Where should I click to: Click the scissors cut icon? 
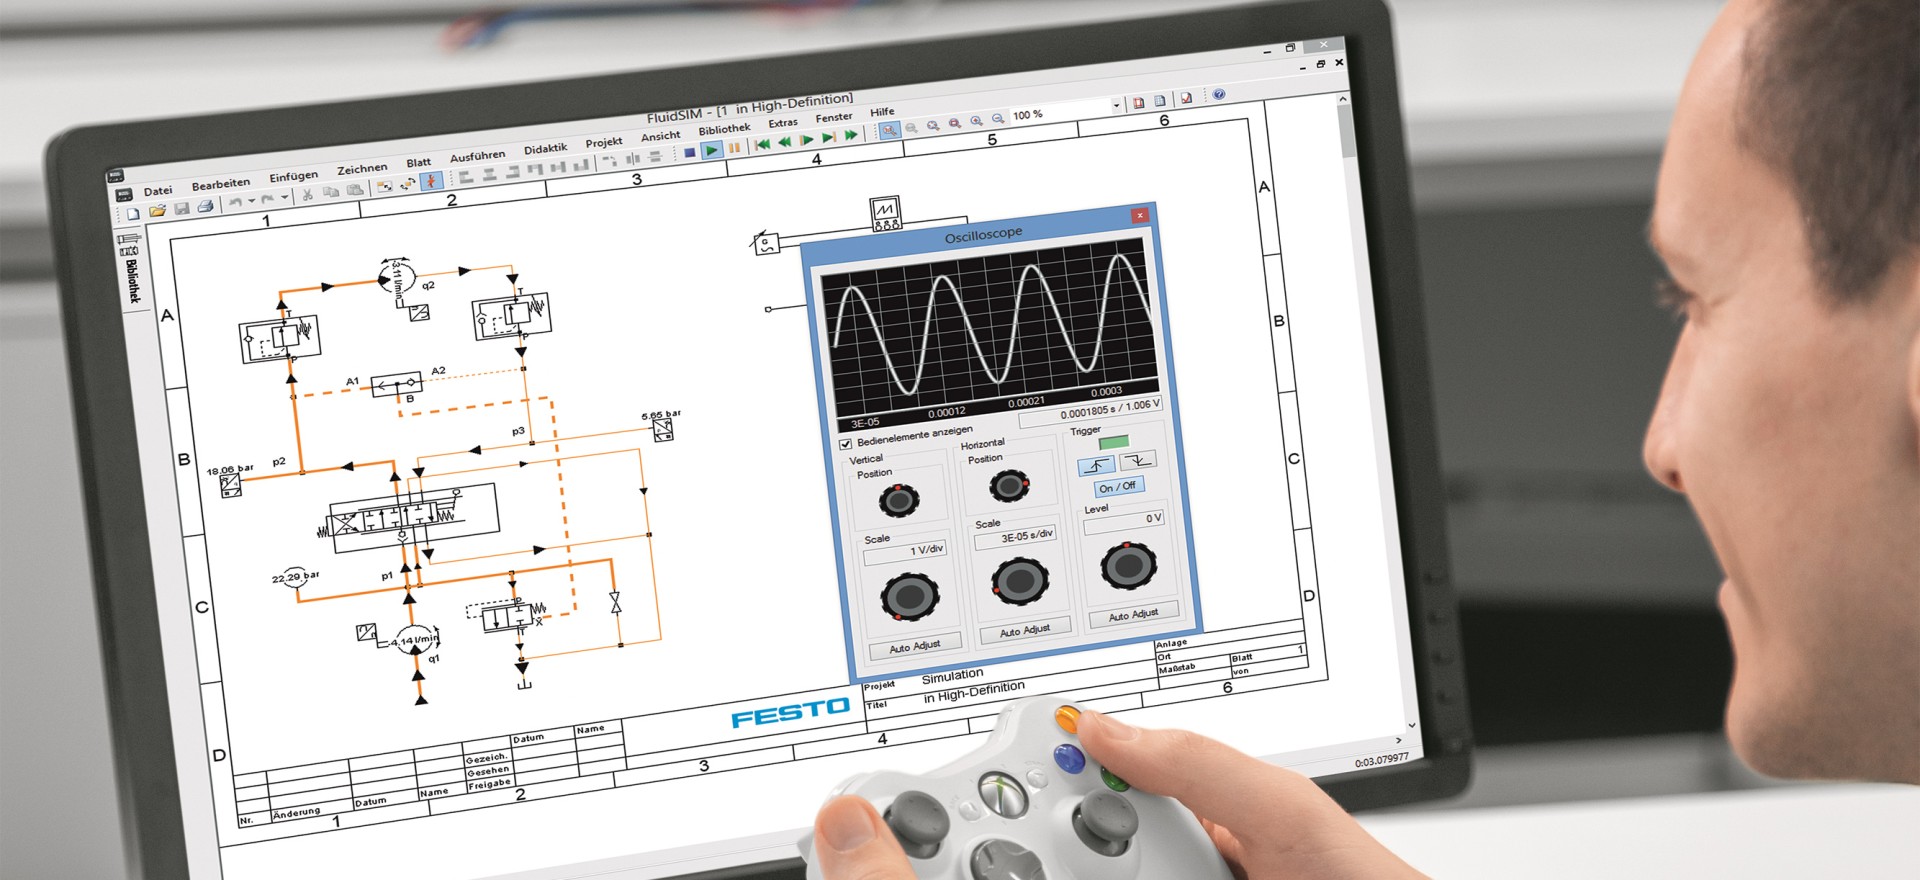pyautogui.click(x=308, y=194)
